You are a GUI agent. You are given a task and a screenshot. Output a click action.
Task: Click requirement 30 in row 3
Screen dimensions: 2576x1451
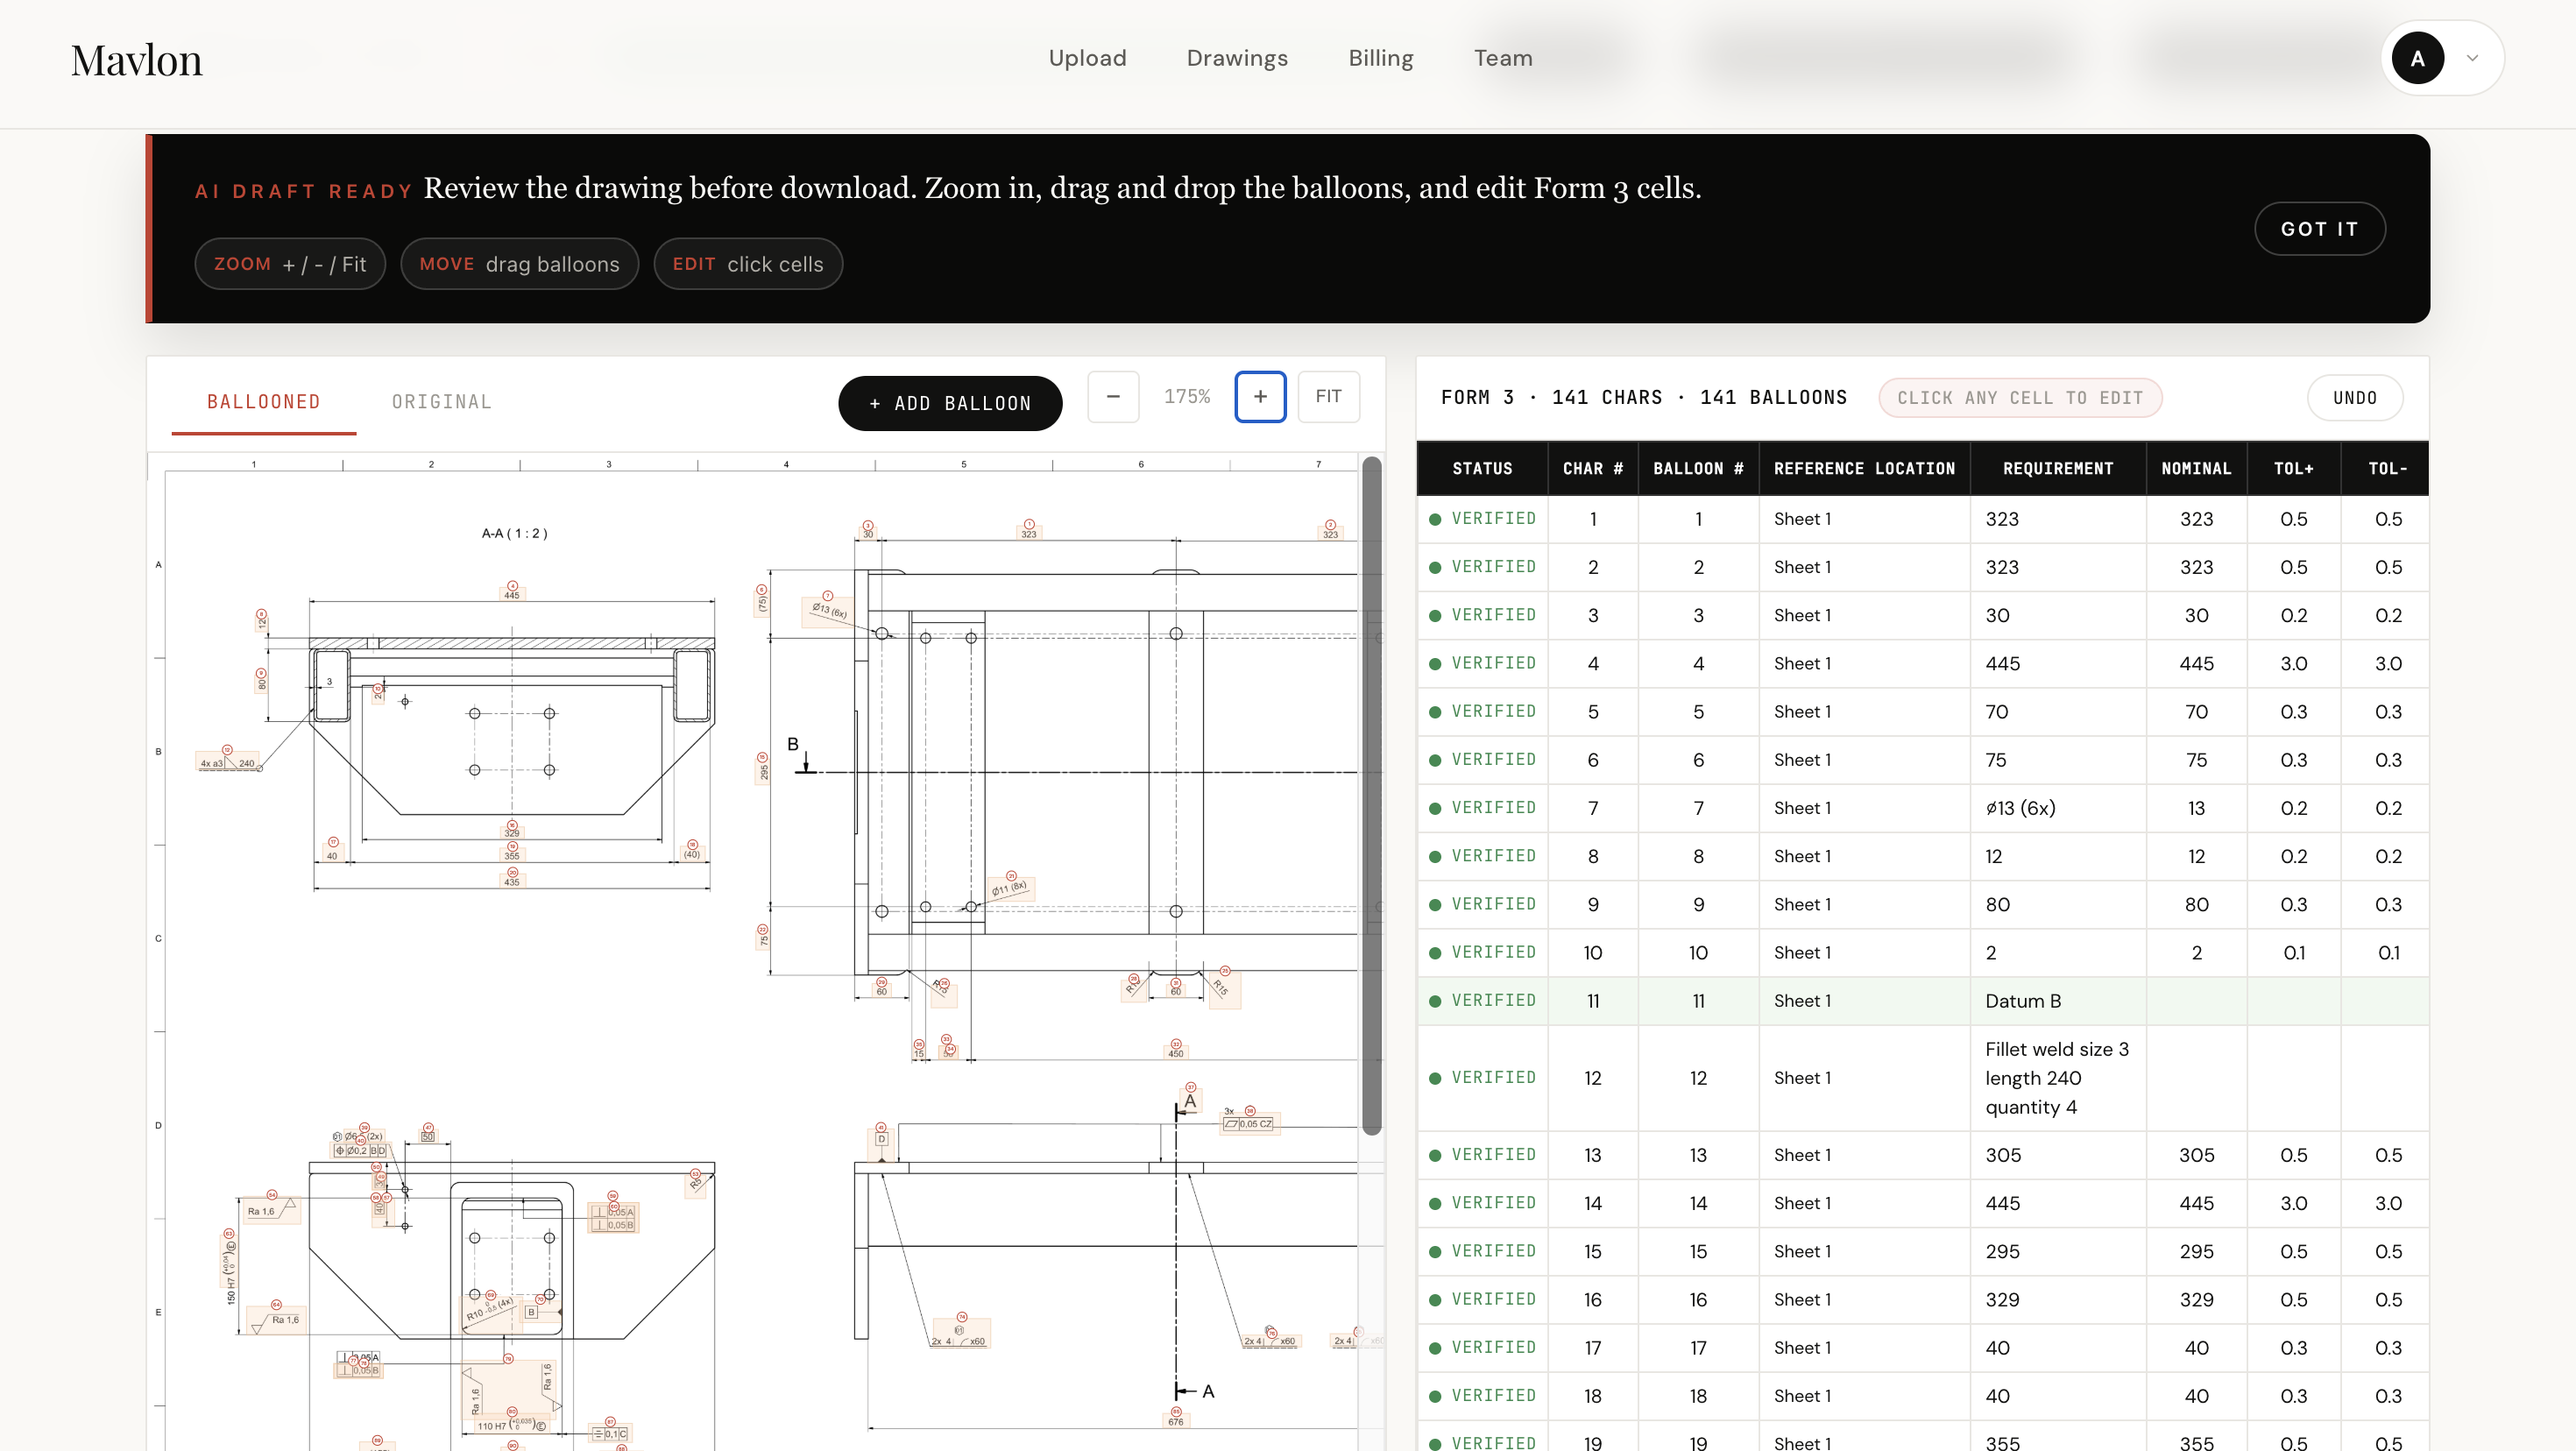pos(2058,615)
